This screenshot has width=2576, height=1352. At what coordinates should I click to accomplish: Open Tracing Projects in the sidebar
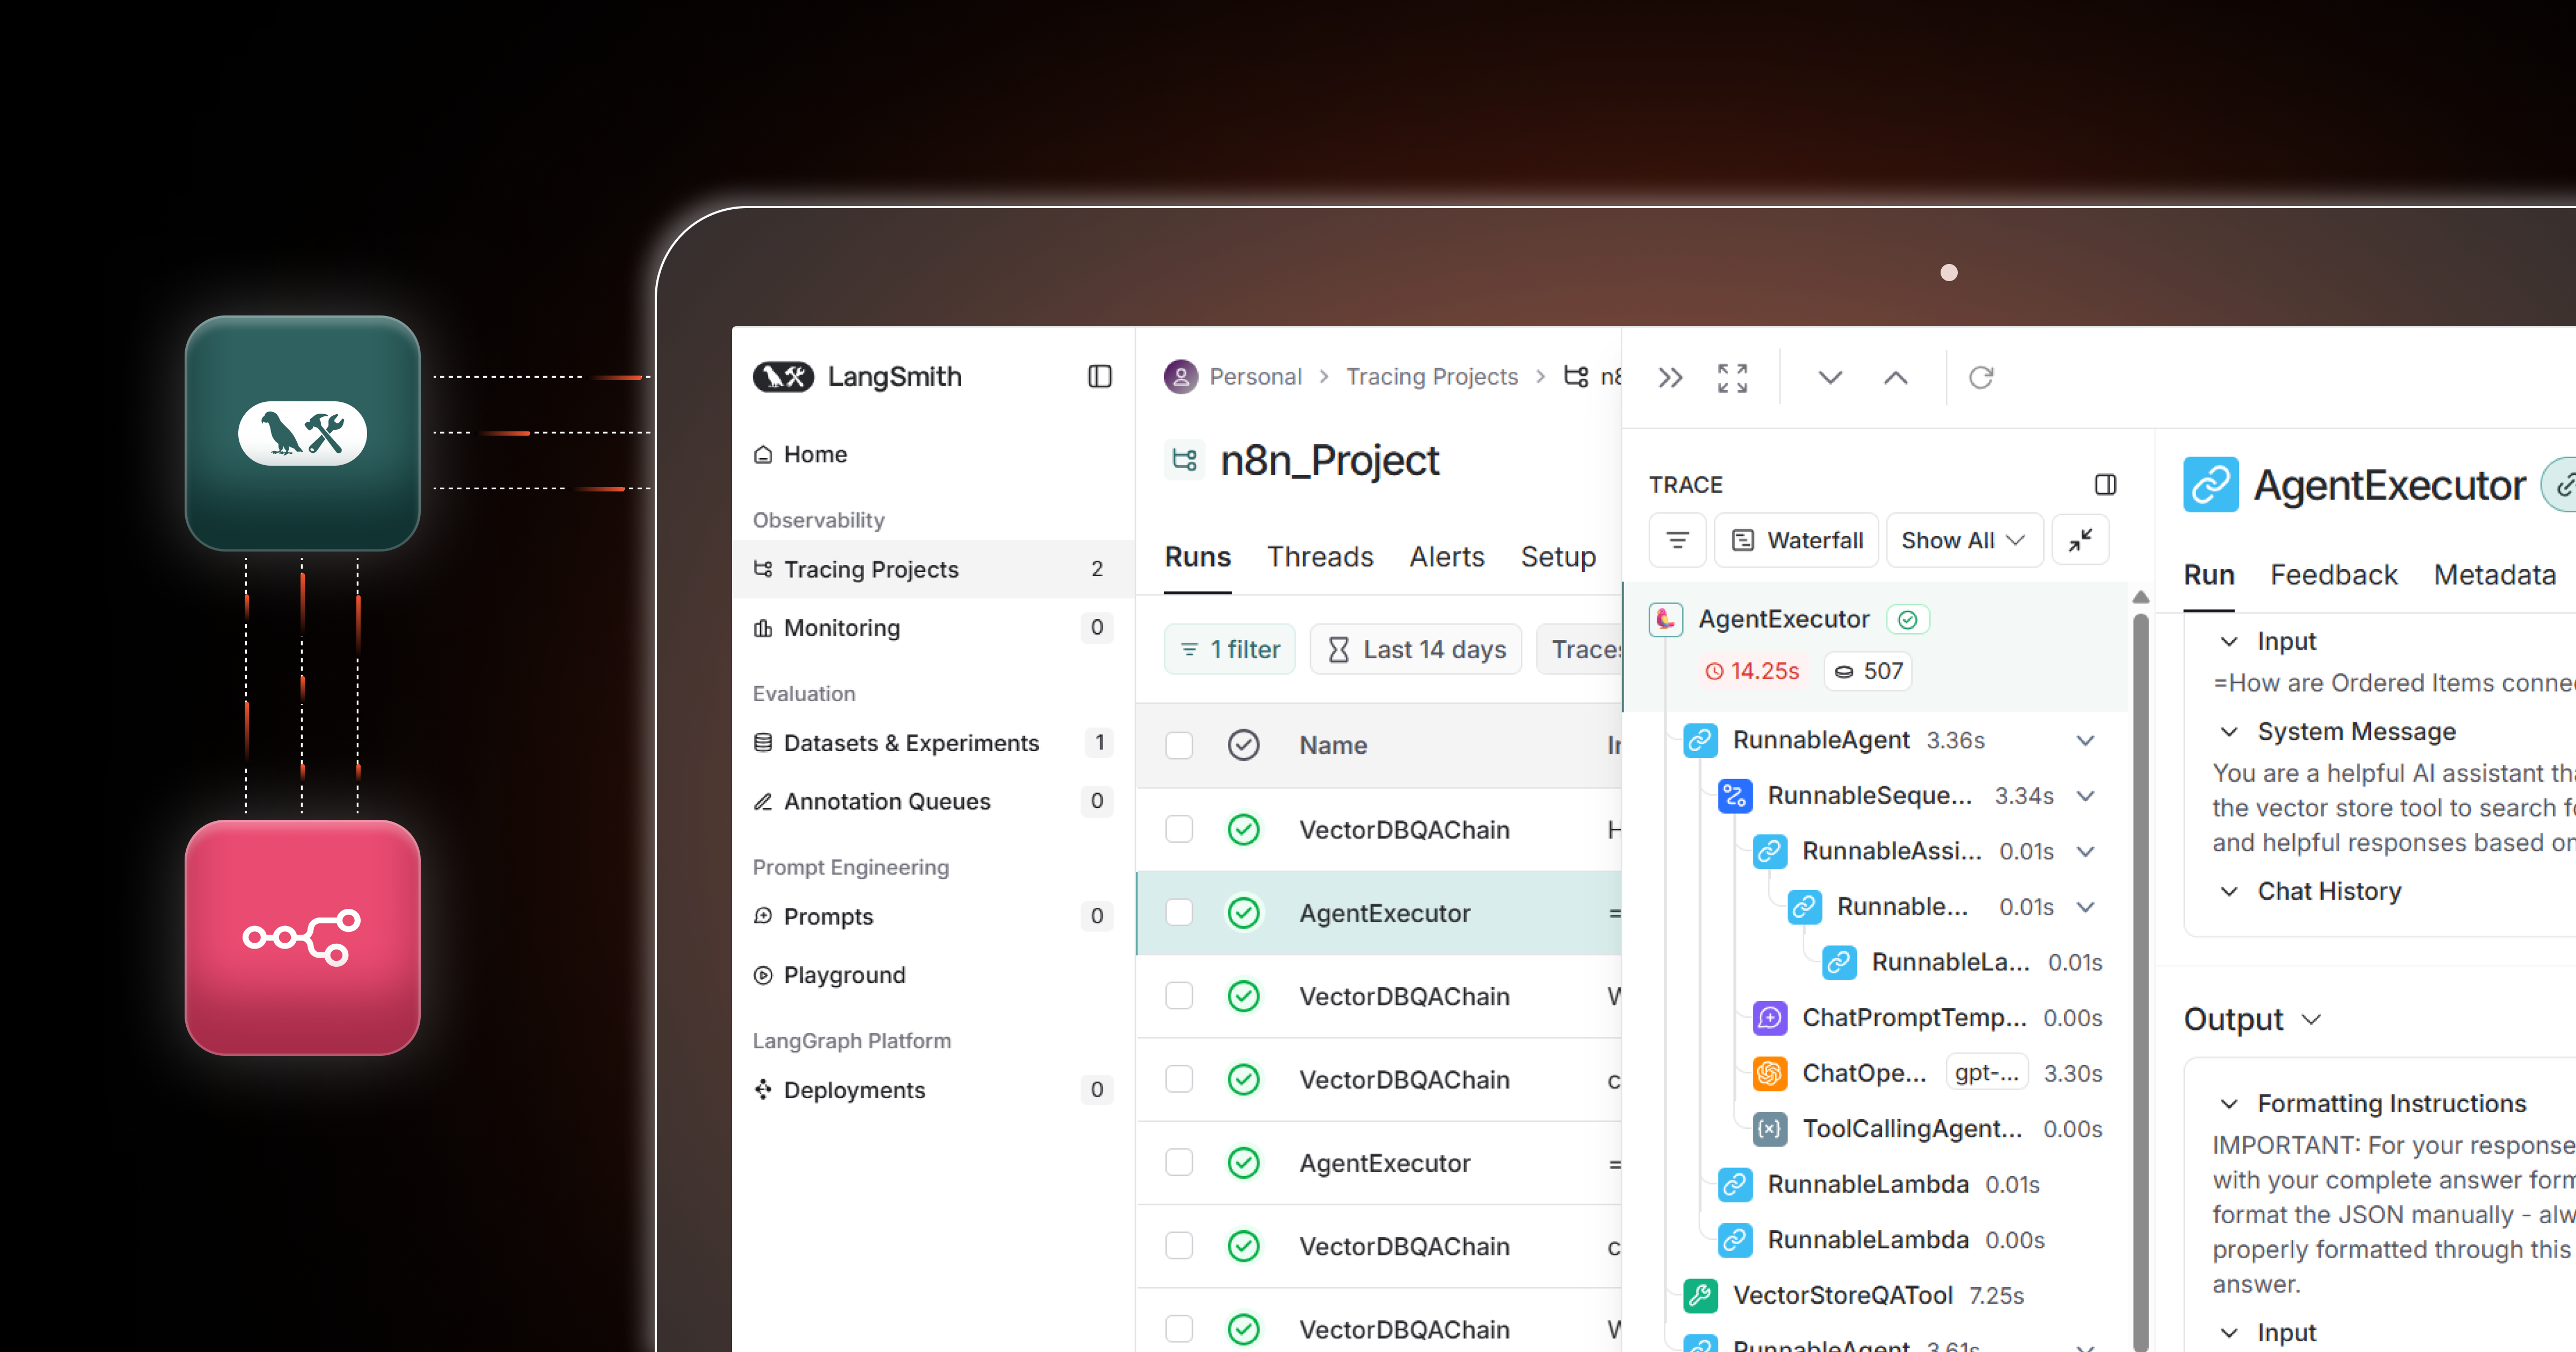click(932, 569)
